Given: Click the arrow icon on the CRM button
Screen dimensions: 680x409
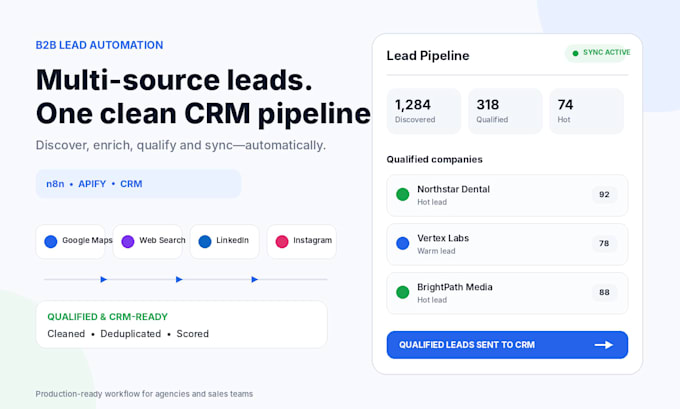Looking at the screenshot, I should pos(604,345).
